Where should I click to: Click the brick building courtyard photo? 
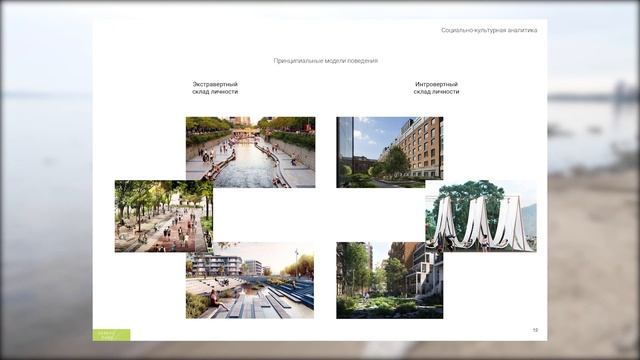tap(389, 152)
